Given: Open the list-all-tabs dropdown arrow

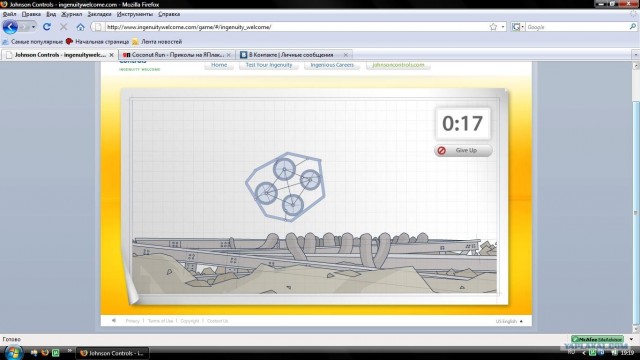Looking at the screenshot, I should pyautogui.click(x=636, y=55).
